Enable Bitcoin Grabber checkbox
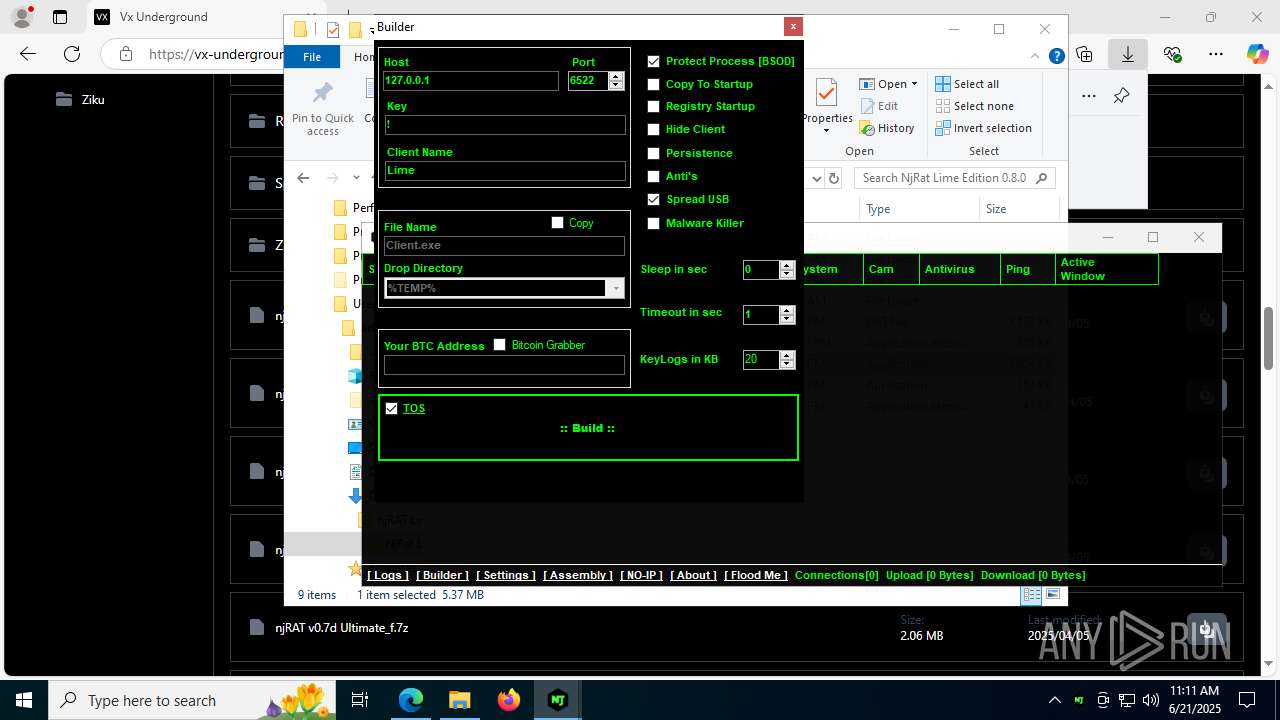Screen dimensions: 1280x720 (x=500, y=345)
